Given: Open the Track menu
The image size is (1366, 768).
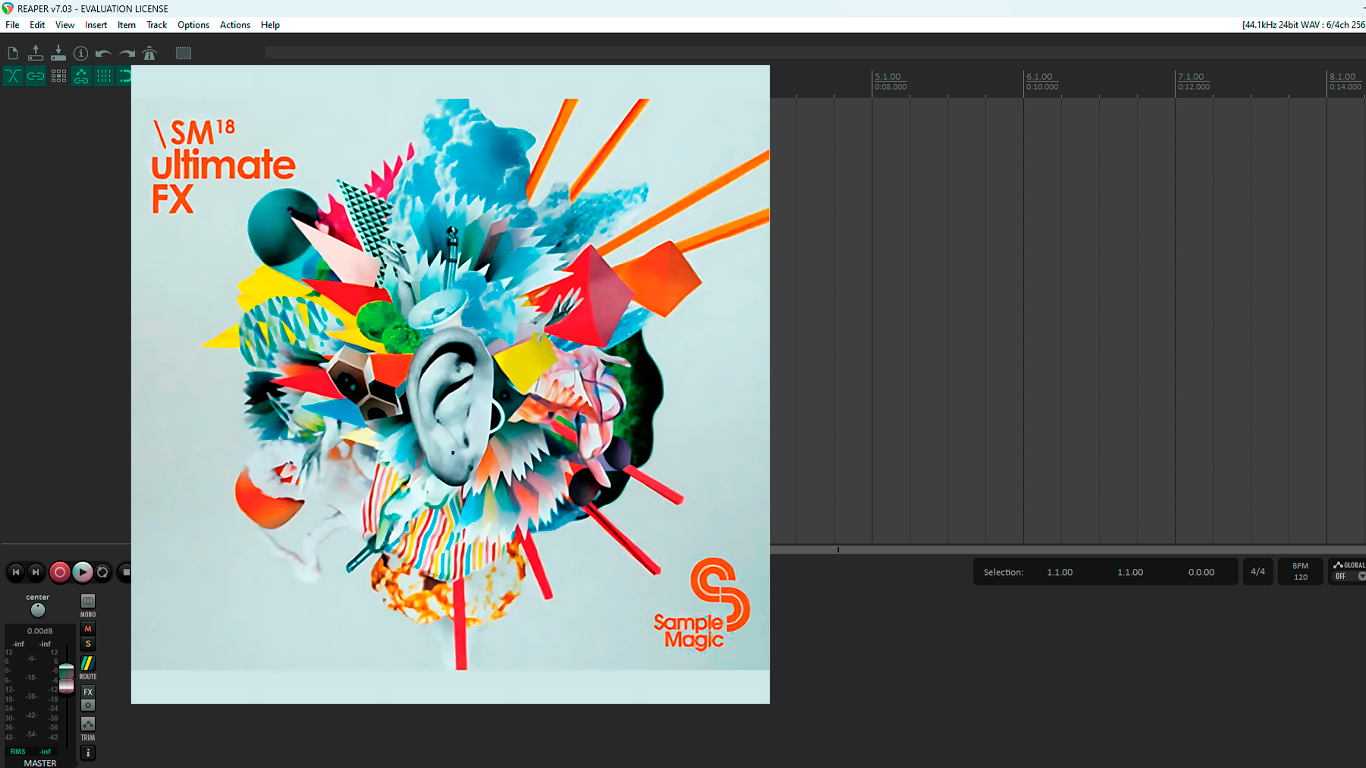Looking at the screenshot, I should 157,25.
